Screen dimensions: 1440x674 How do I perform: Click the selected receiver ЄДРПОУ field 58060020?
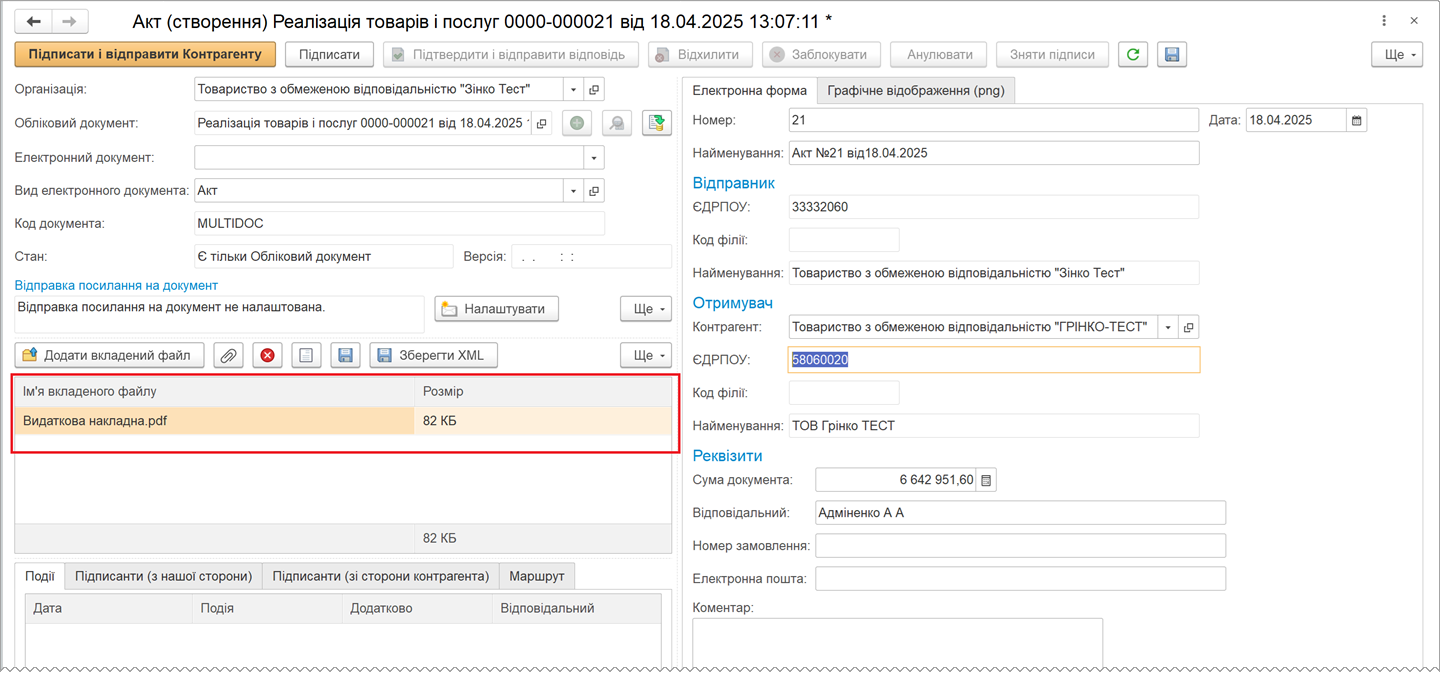pos(994,360)
